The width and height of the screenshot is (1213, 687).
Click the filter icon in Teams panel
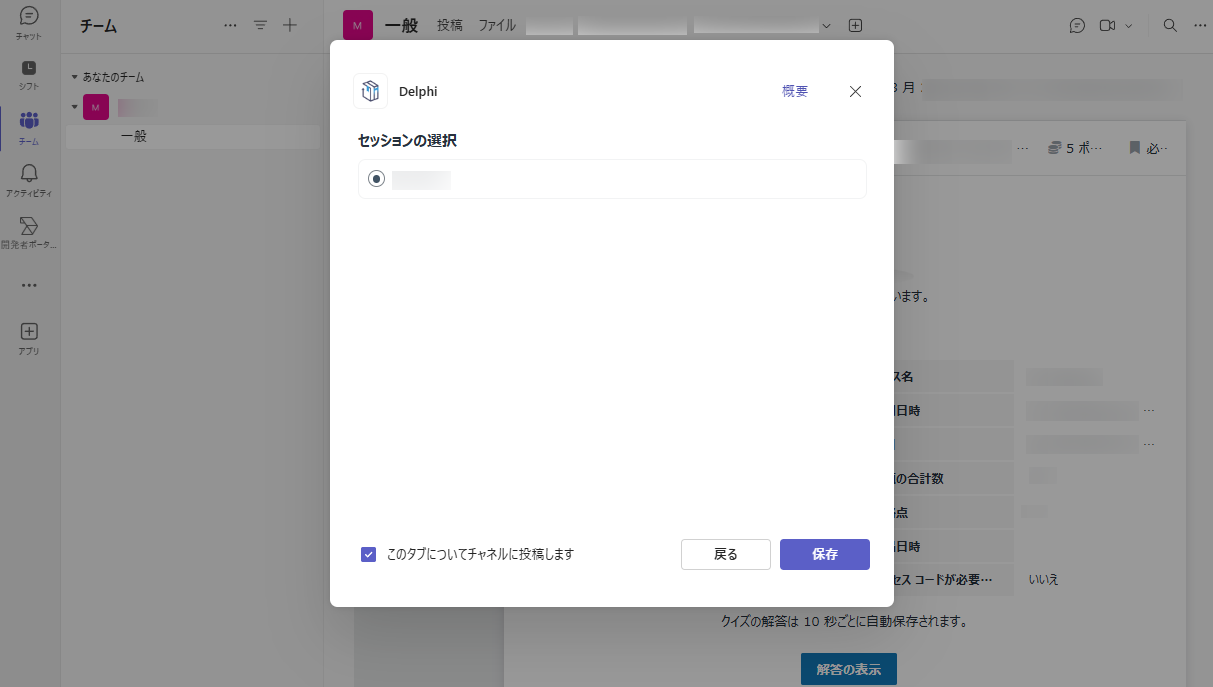click(260, 26)
